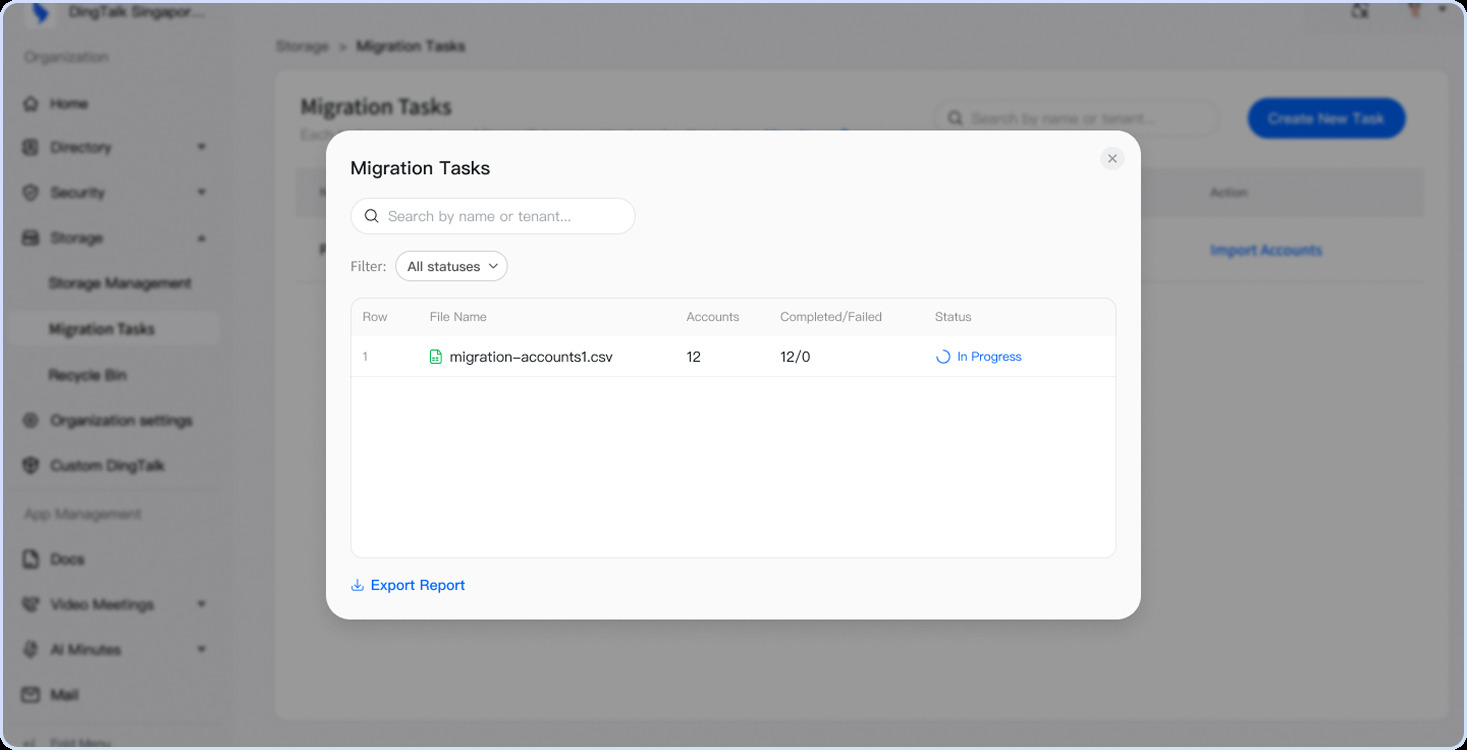Expand the AI Minutes submenu arrow
The height and width of the screenshot is (750, 1467).
(201, 650)
